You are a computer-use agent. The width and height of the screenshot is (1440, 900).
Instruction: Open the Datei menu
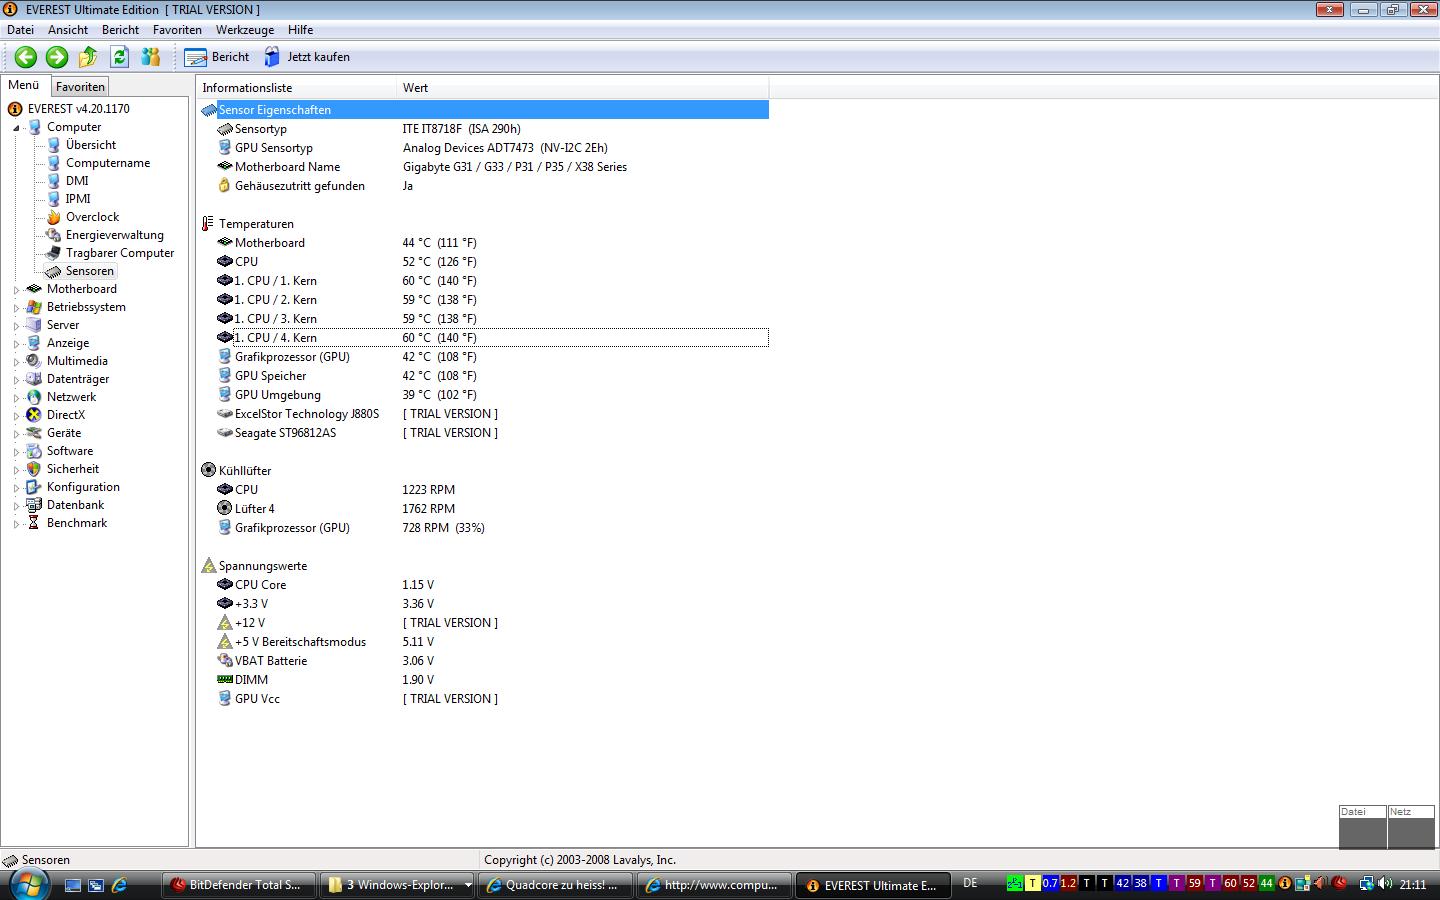click(x=20, y=30)
